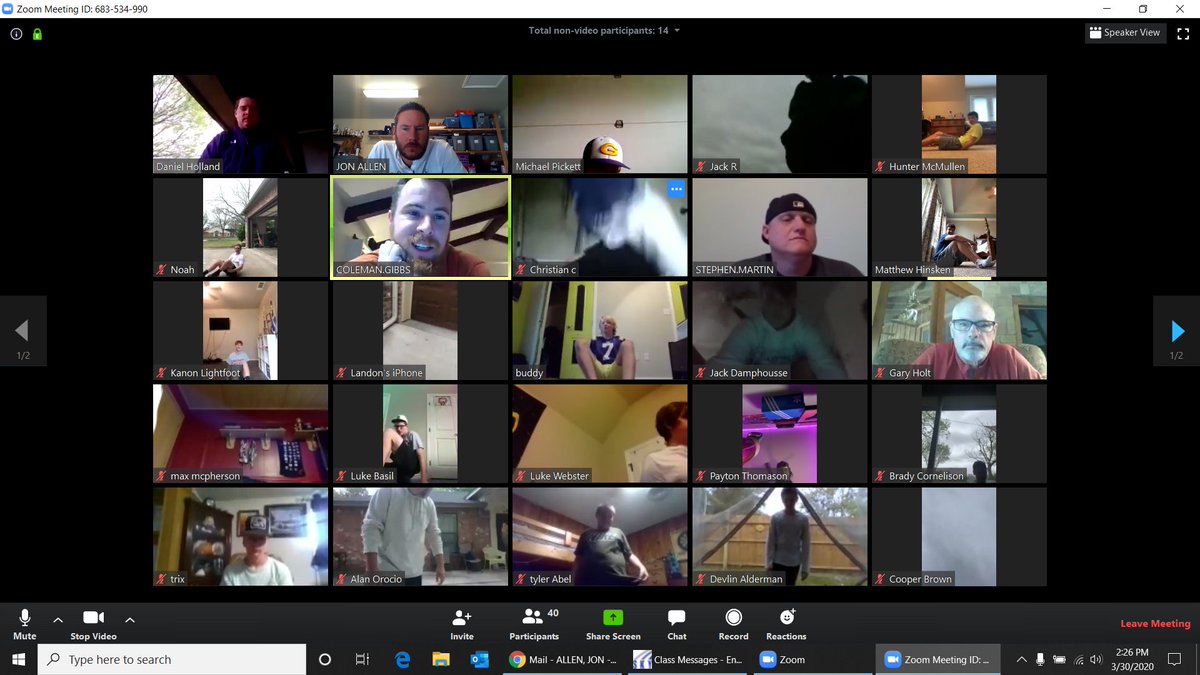Go to the previous page of participants
This screenshot has height=675, width=1200.
pyautogui.click(x=22, y=331)
